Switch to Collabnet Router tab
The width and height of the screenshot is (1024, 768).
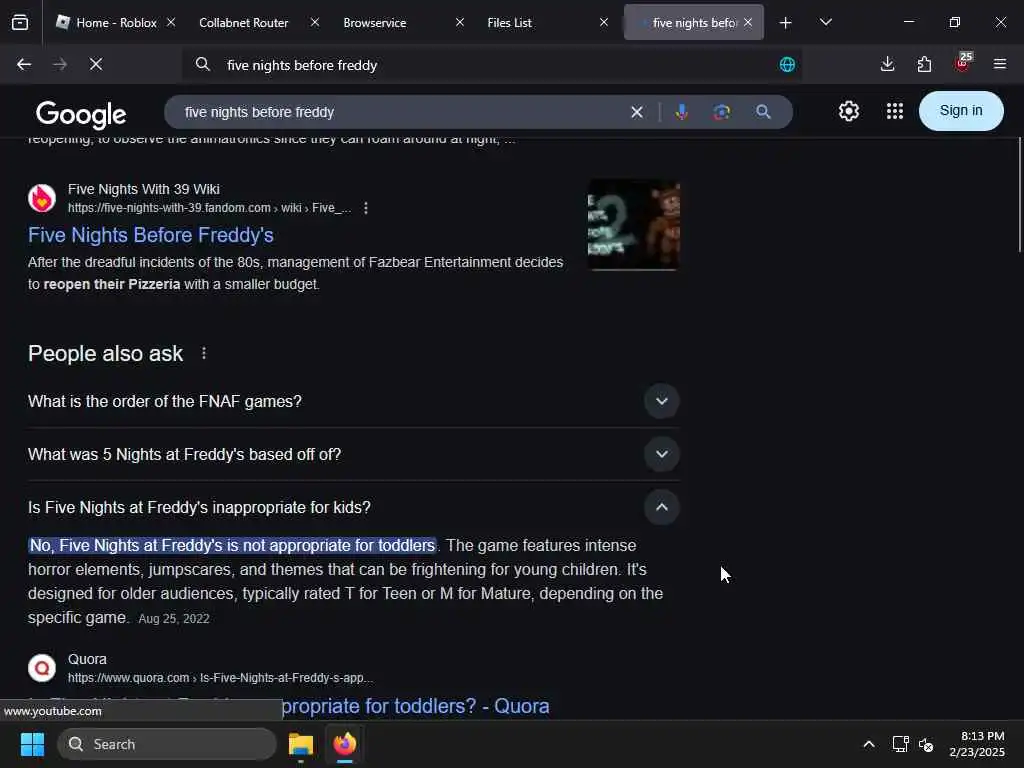pos(244,23)
